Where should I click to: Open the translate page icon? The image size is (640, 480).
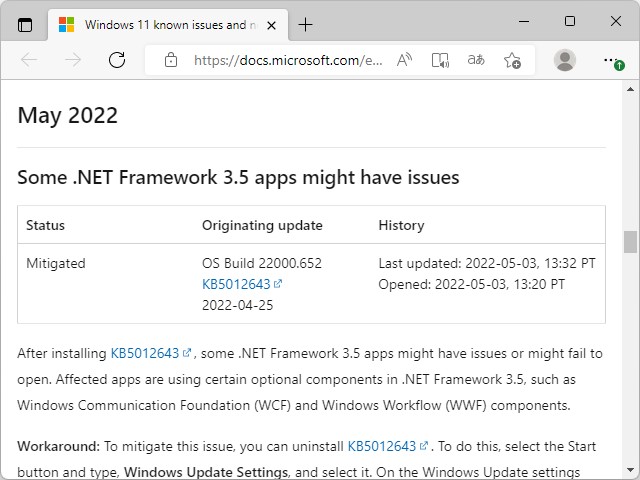[476, 60]
